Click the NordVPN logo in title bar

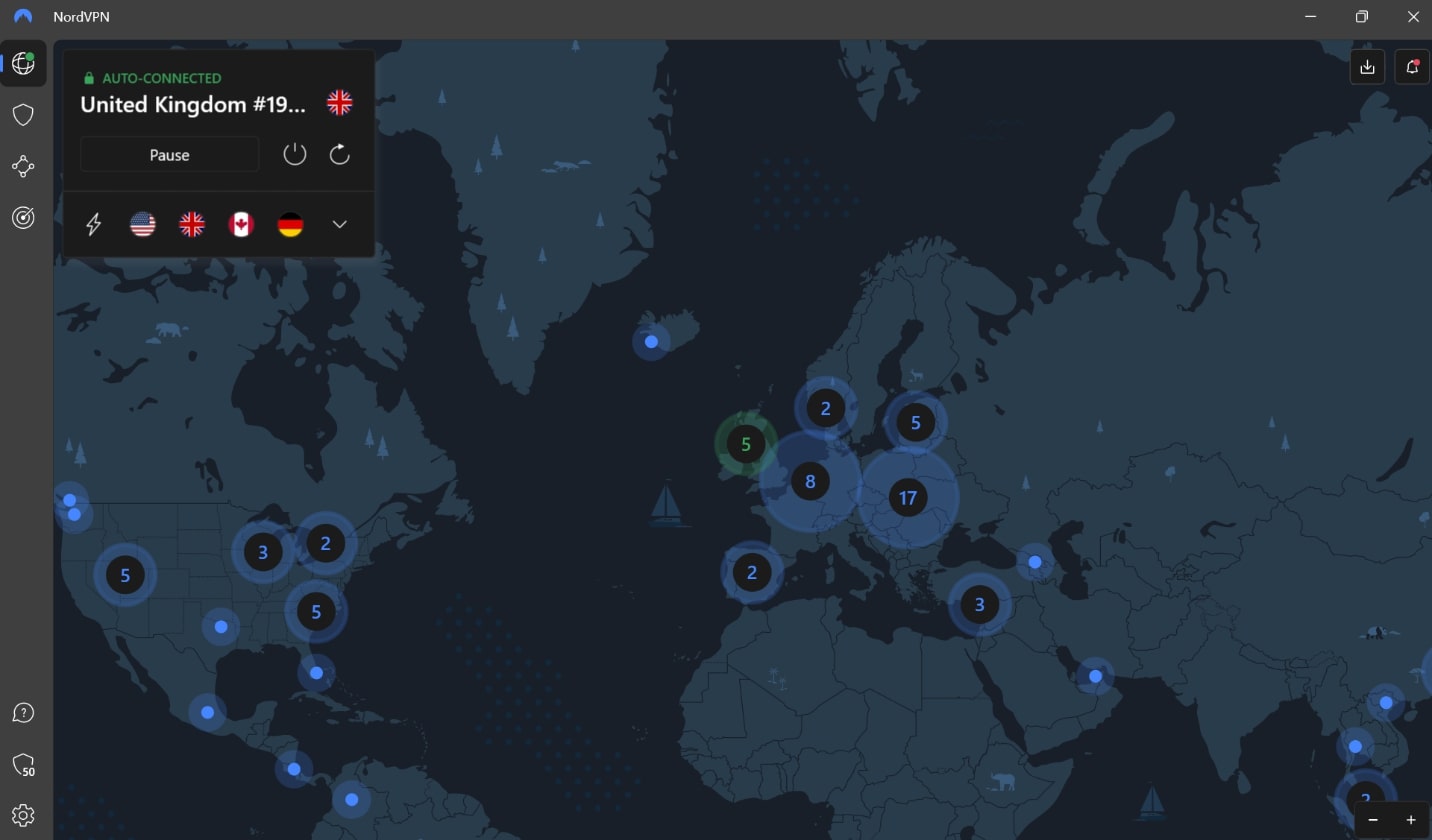pos(23,17)
